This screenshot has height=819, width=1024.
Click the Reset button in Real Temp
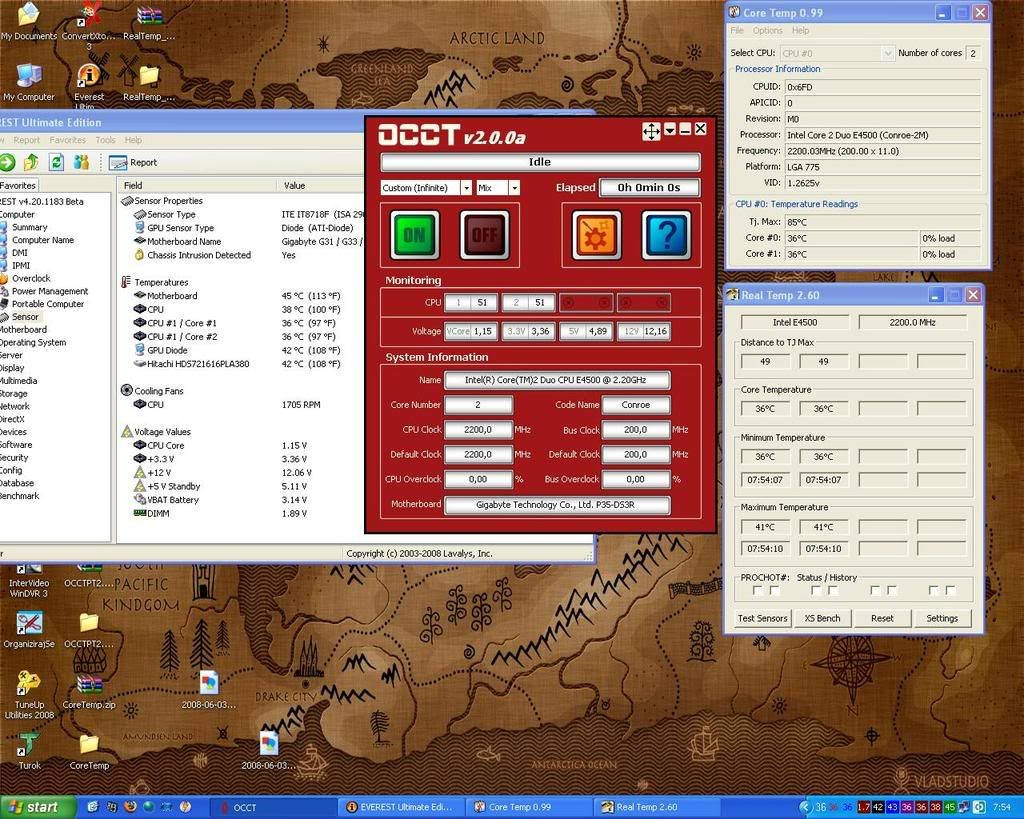[882, 618]
